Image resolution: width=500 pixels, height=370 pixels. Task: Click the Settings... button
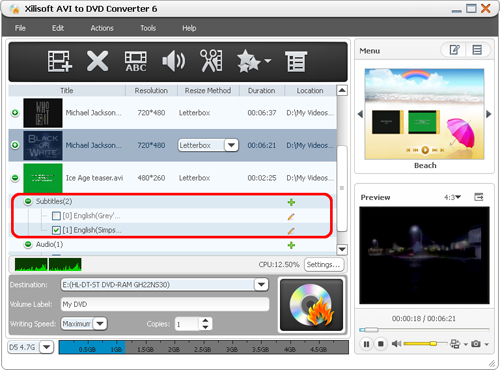click(x=323, y=265)
